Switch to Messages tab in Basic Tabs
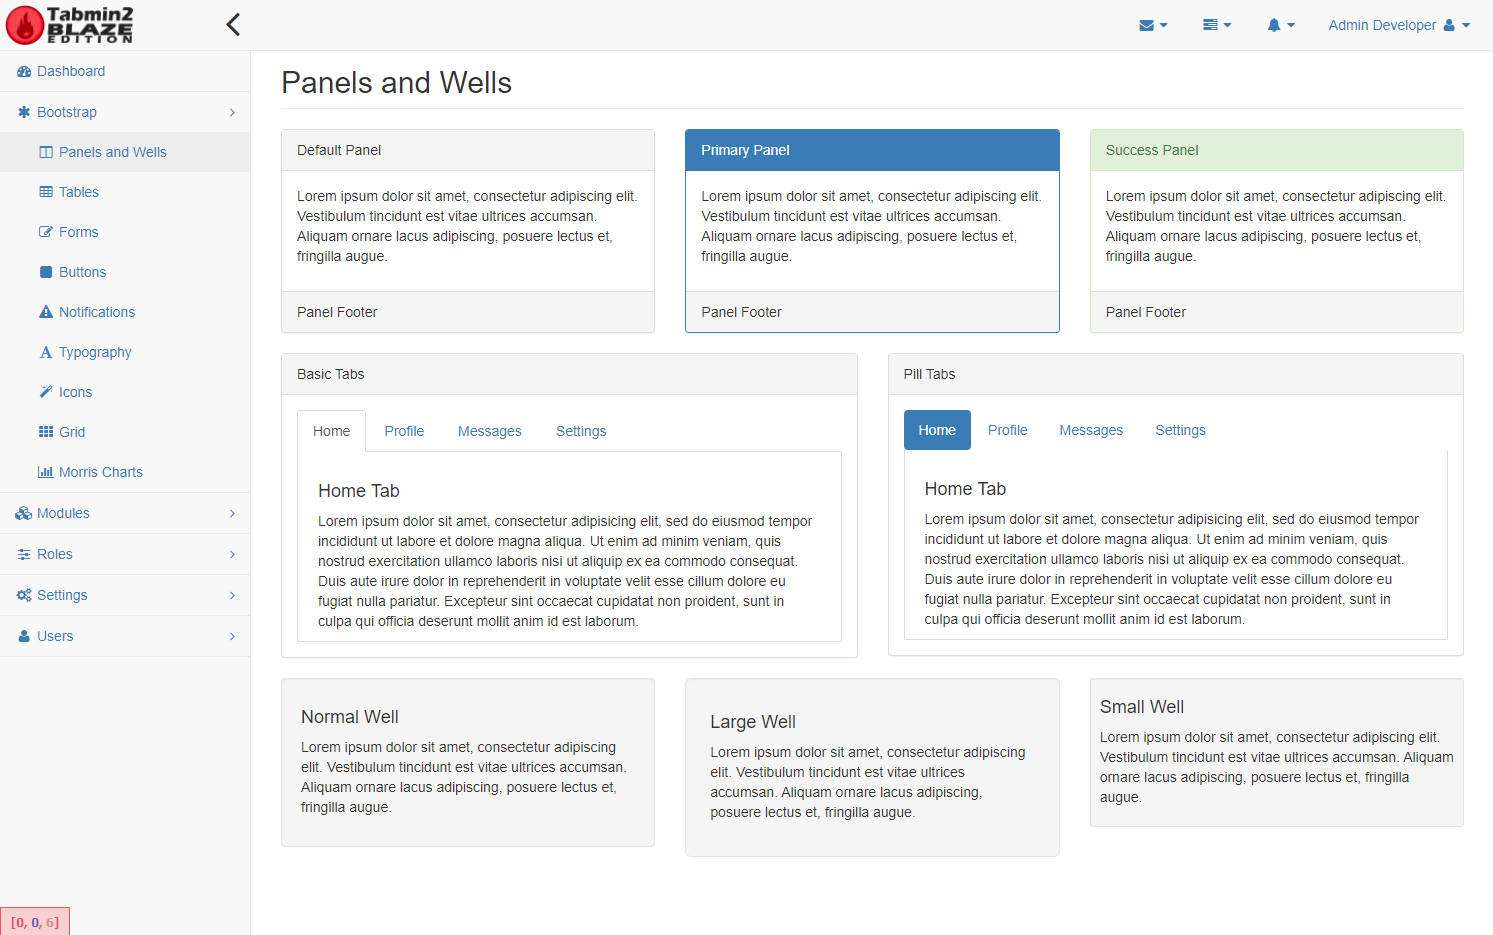 [x=490, y=431]
